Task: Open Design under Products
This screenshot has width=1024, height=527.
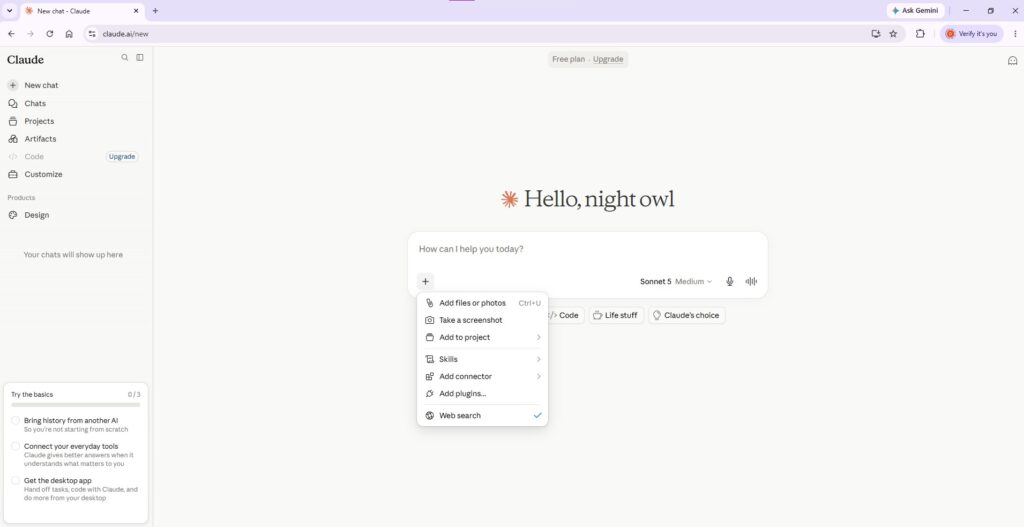Action: click(x=37, y=215)
